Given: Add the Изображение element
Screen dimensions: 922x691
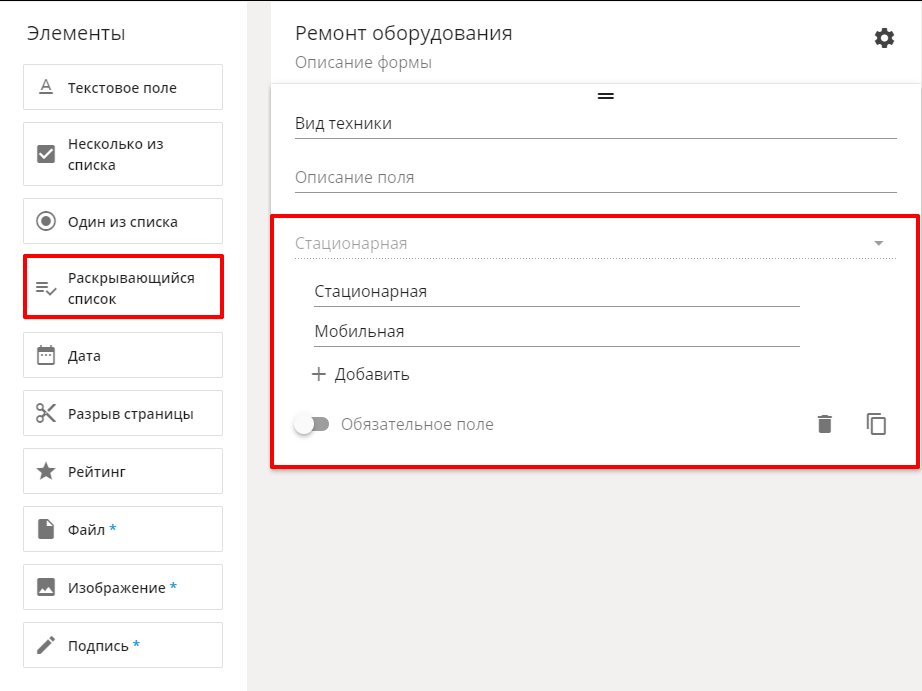Looking at the screenshot, I should point(123,587).
